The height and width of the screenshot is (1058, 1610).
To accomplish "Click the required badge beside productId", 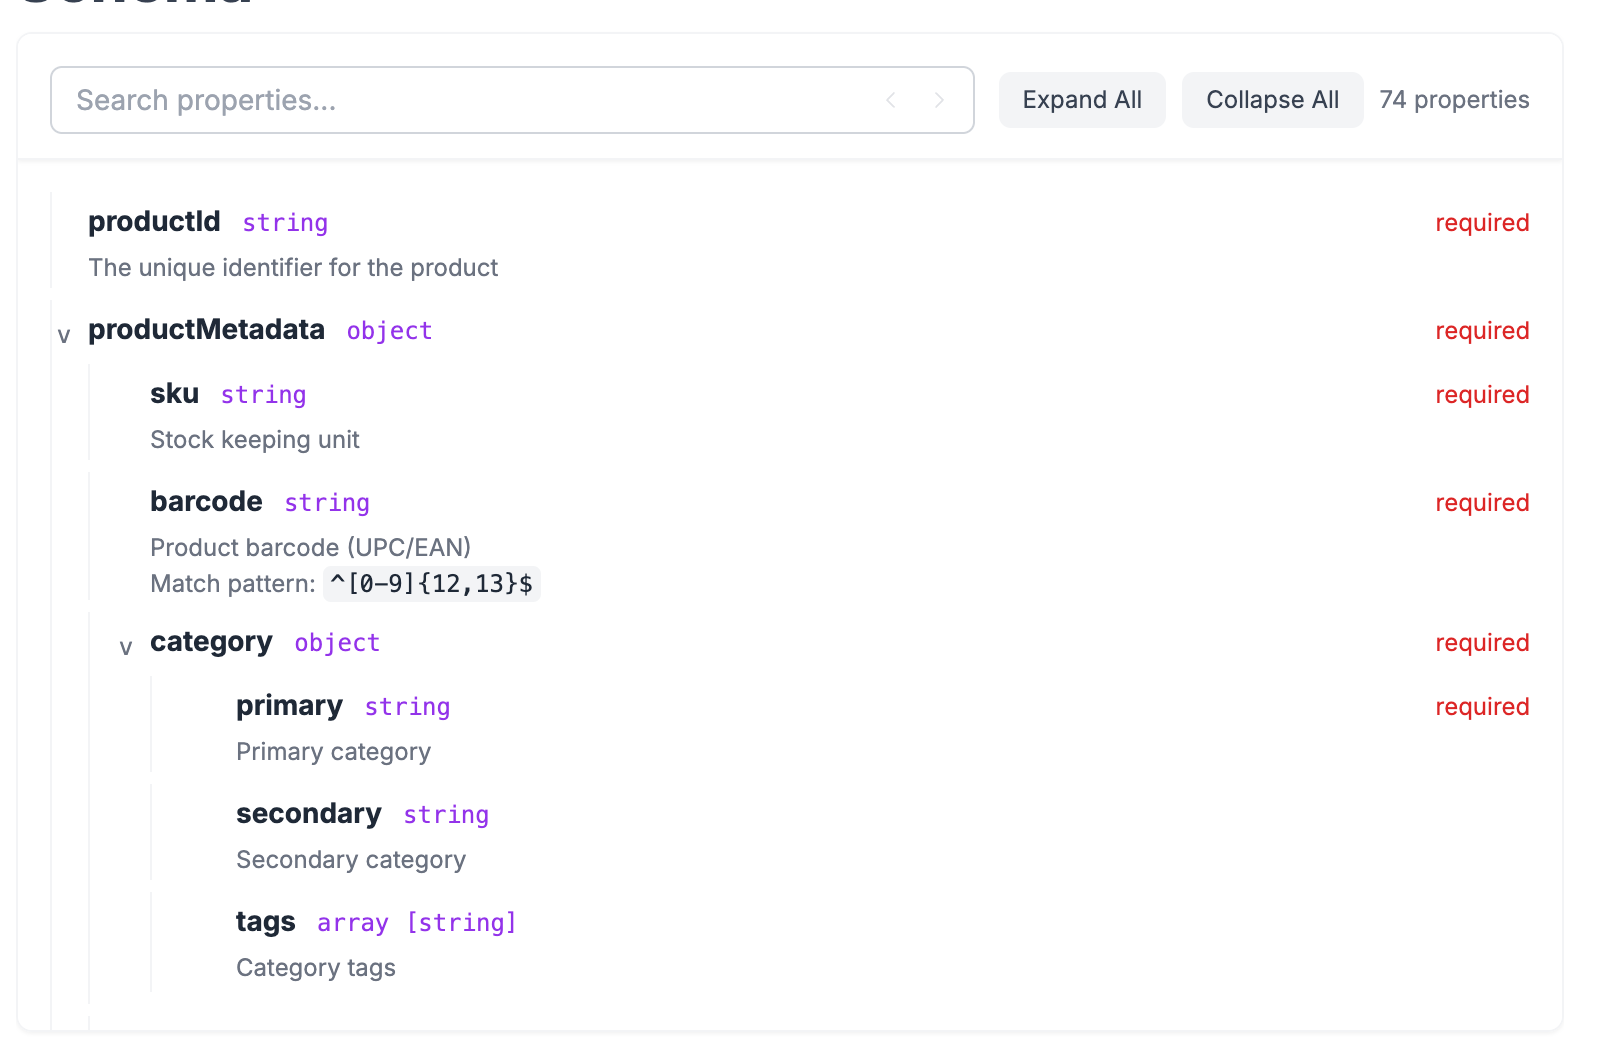I will pos(1482,223).
